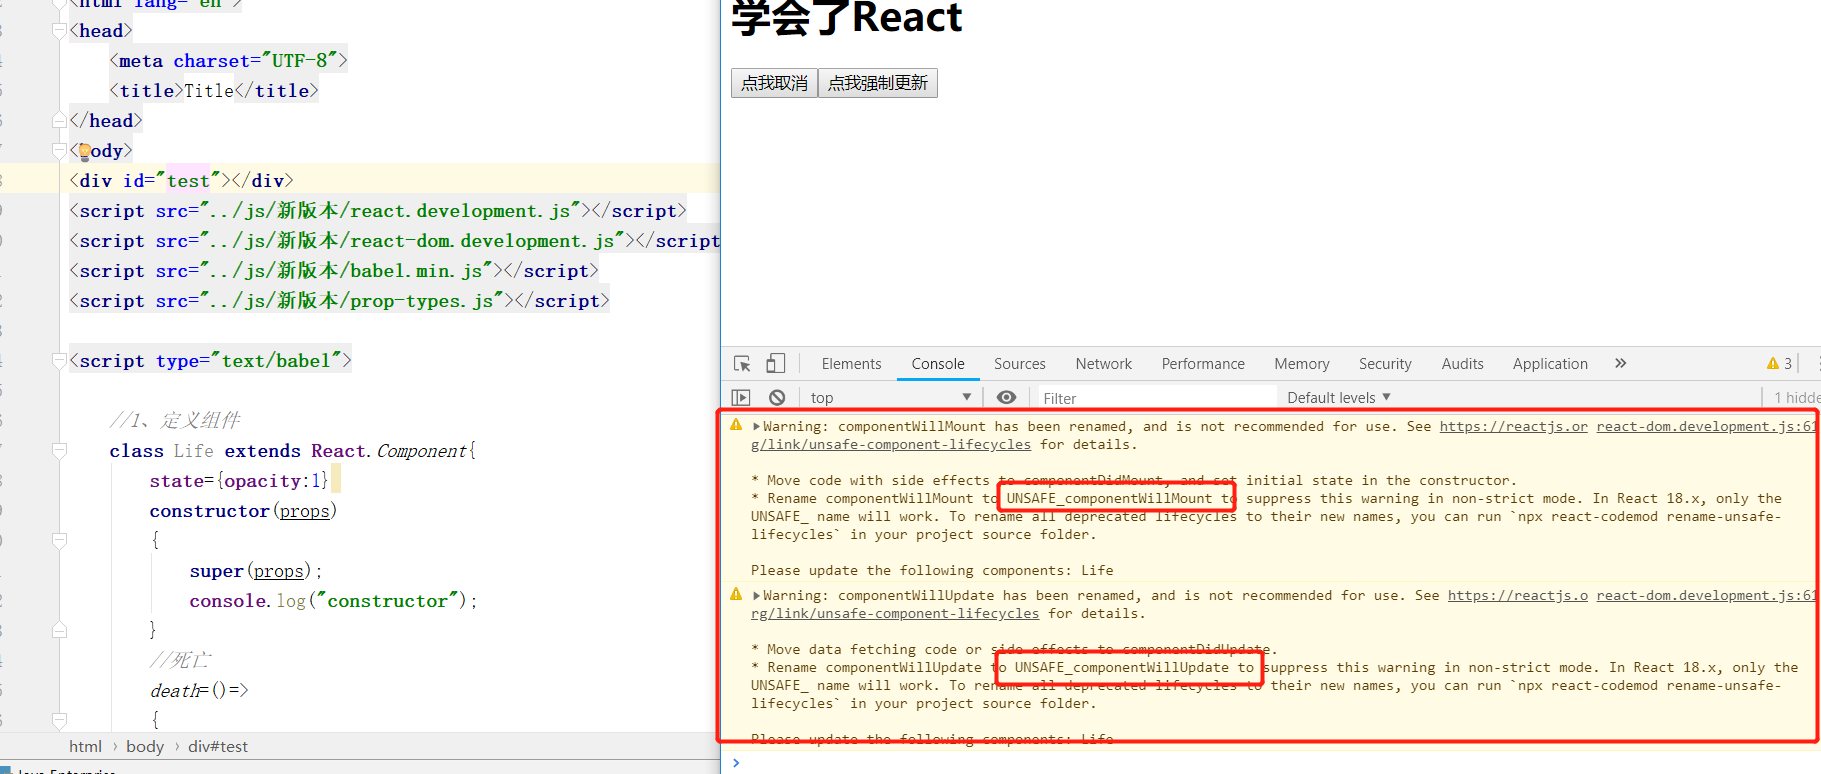Show more DevTools tabs via the double chevron
This screenshot has width=1821, height=774.
(x=1620, y=363)
